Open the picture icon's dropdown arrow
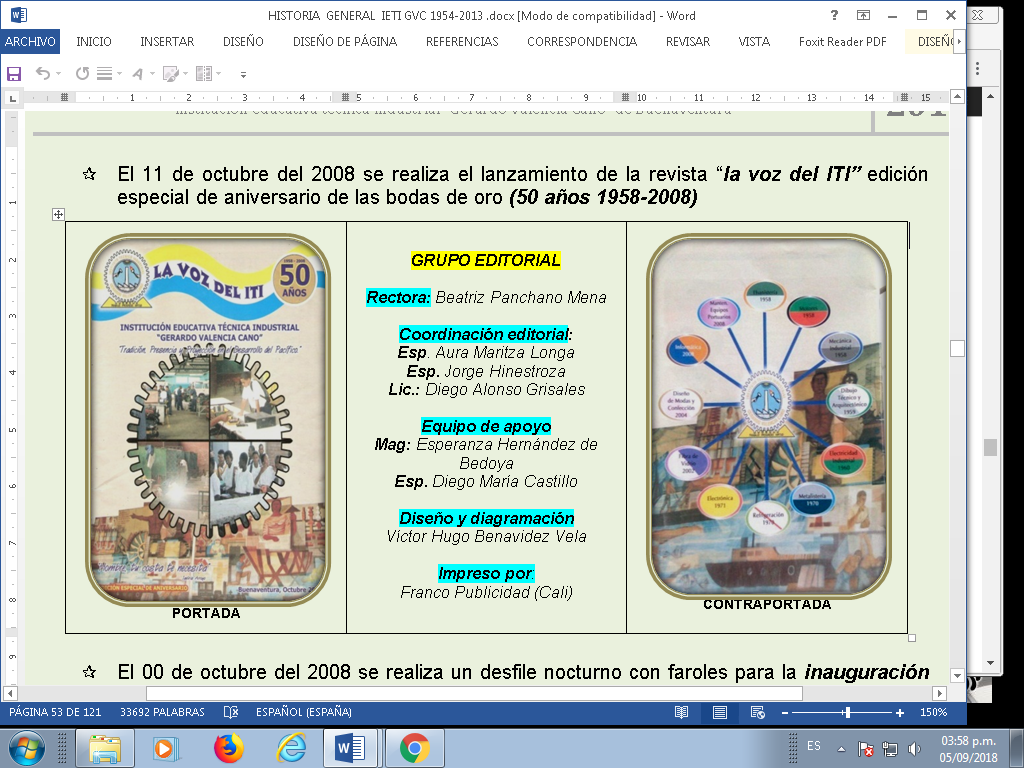1024x768 pixels. pyautogui.click(x=185, y=74)
